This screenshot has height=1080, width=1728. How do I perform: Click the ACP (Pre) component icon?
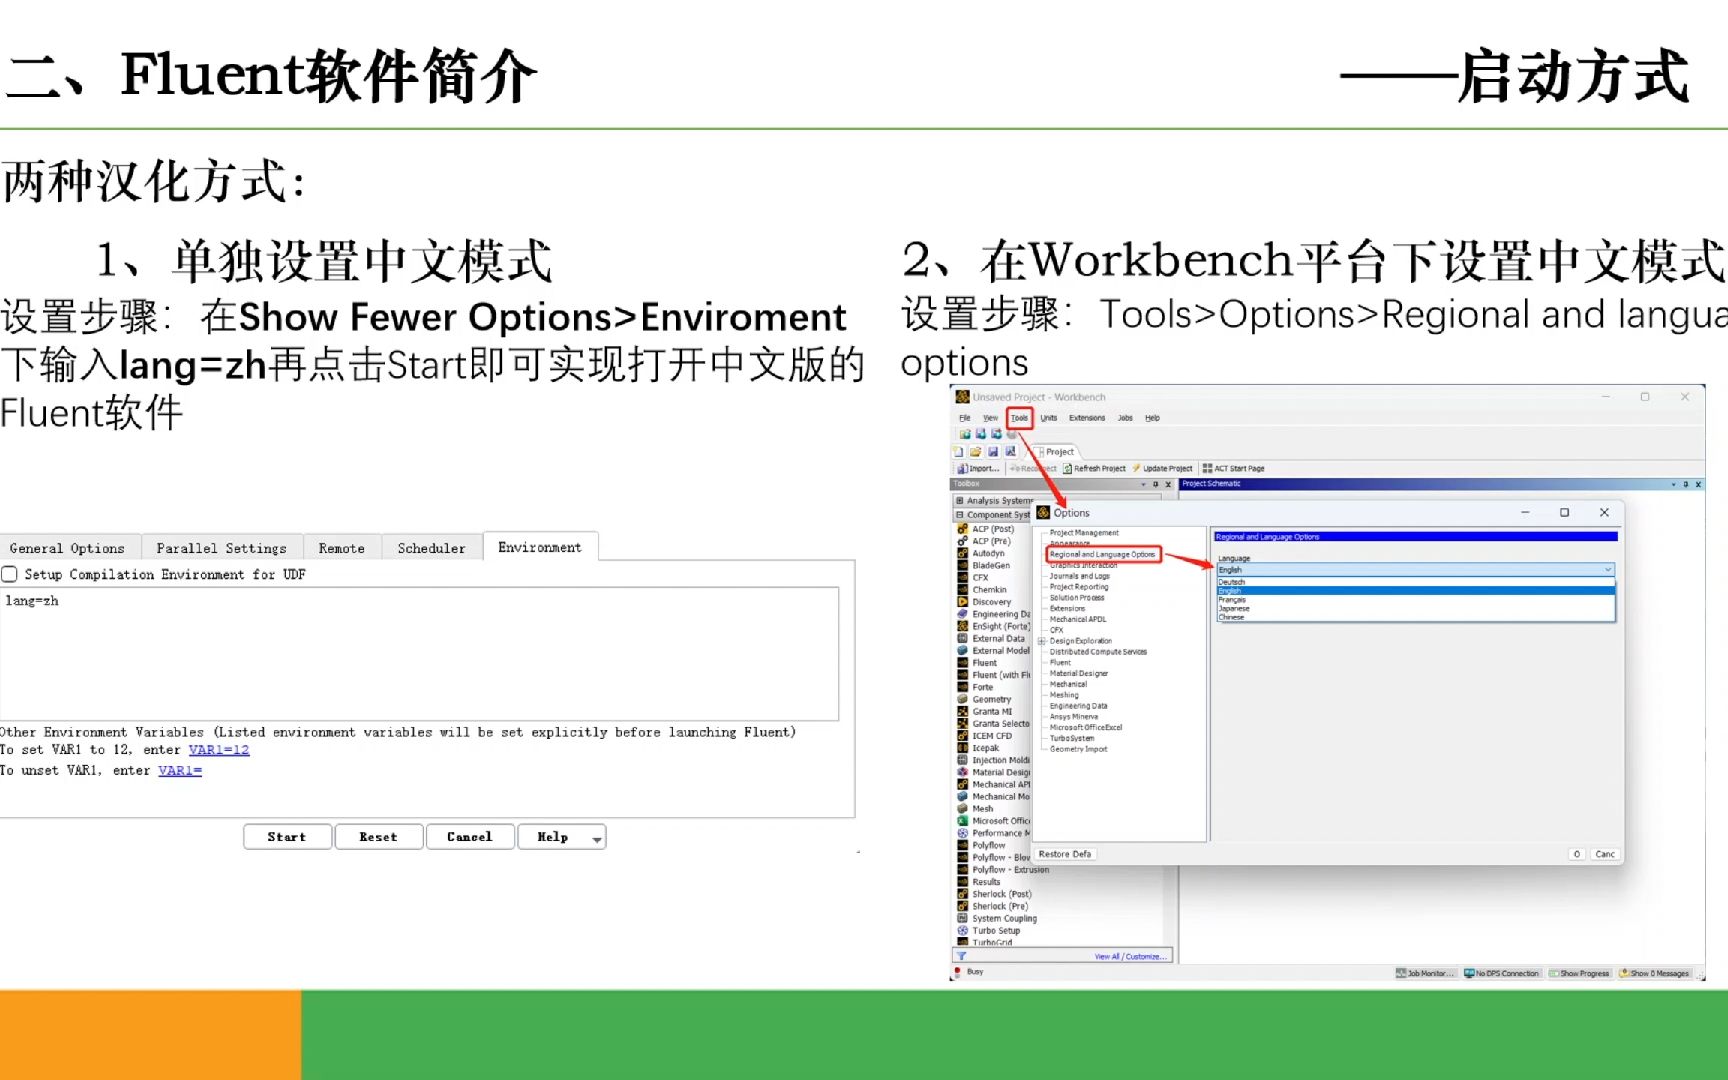pyautogui.click(x=963, y=541)
